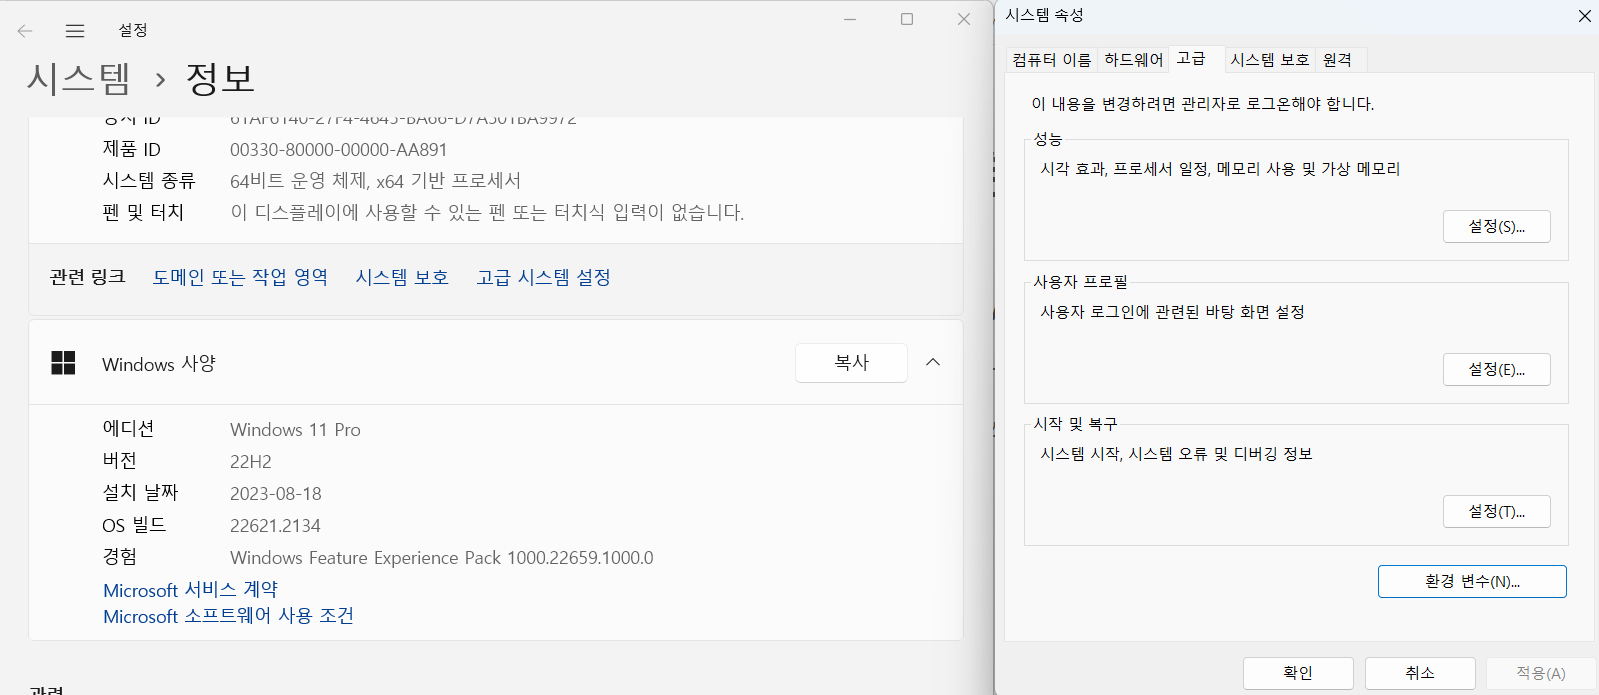The height and width of the screenshot is (695, 1599).
Task: Click the 복사 button for Windows 사양
Action: click(x=851, y=363)
